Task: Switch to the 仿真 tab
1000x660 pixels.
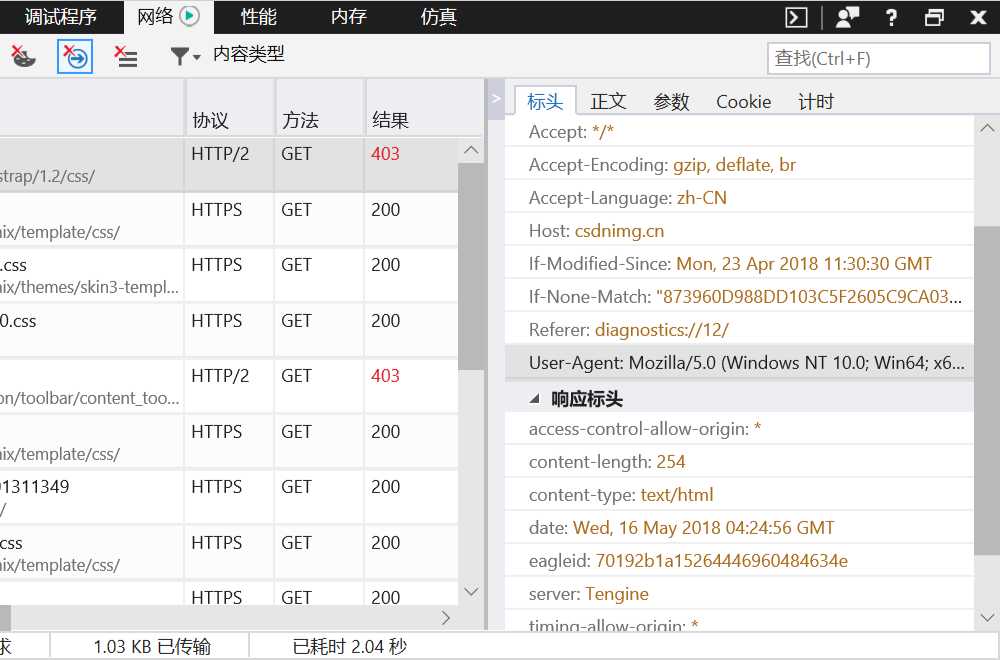Action: tap(438, 17)
